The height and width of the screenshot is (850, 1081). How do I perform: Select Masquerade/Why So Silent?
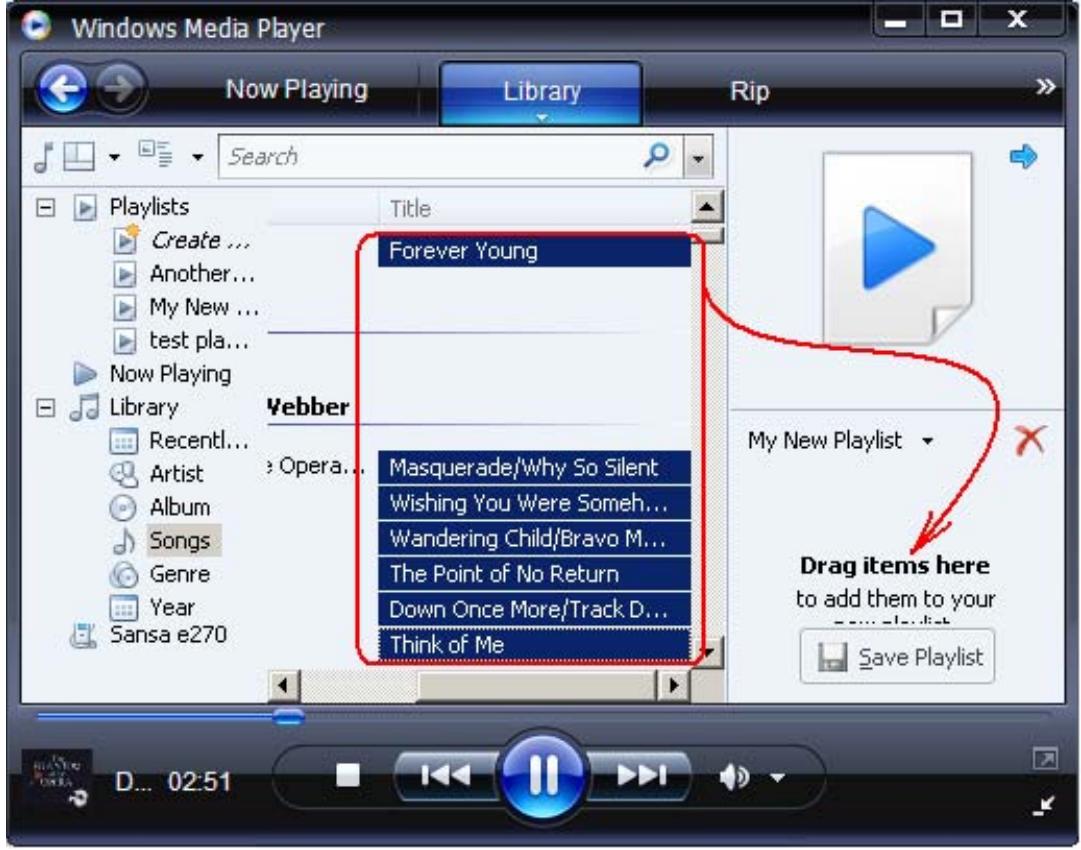pyautogui.click(x=534, y=467)
